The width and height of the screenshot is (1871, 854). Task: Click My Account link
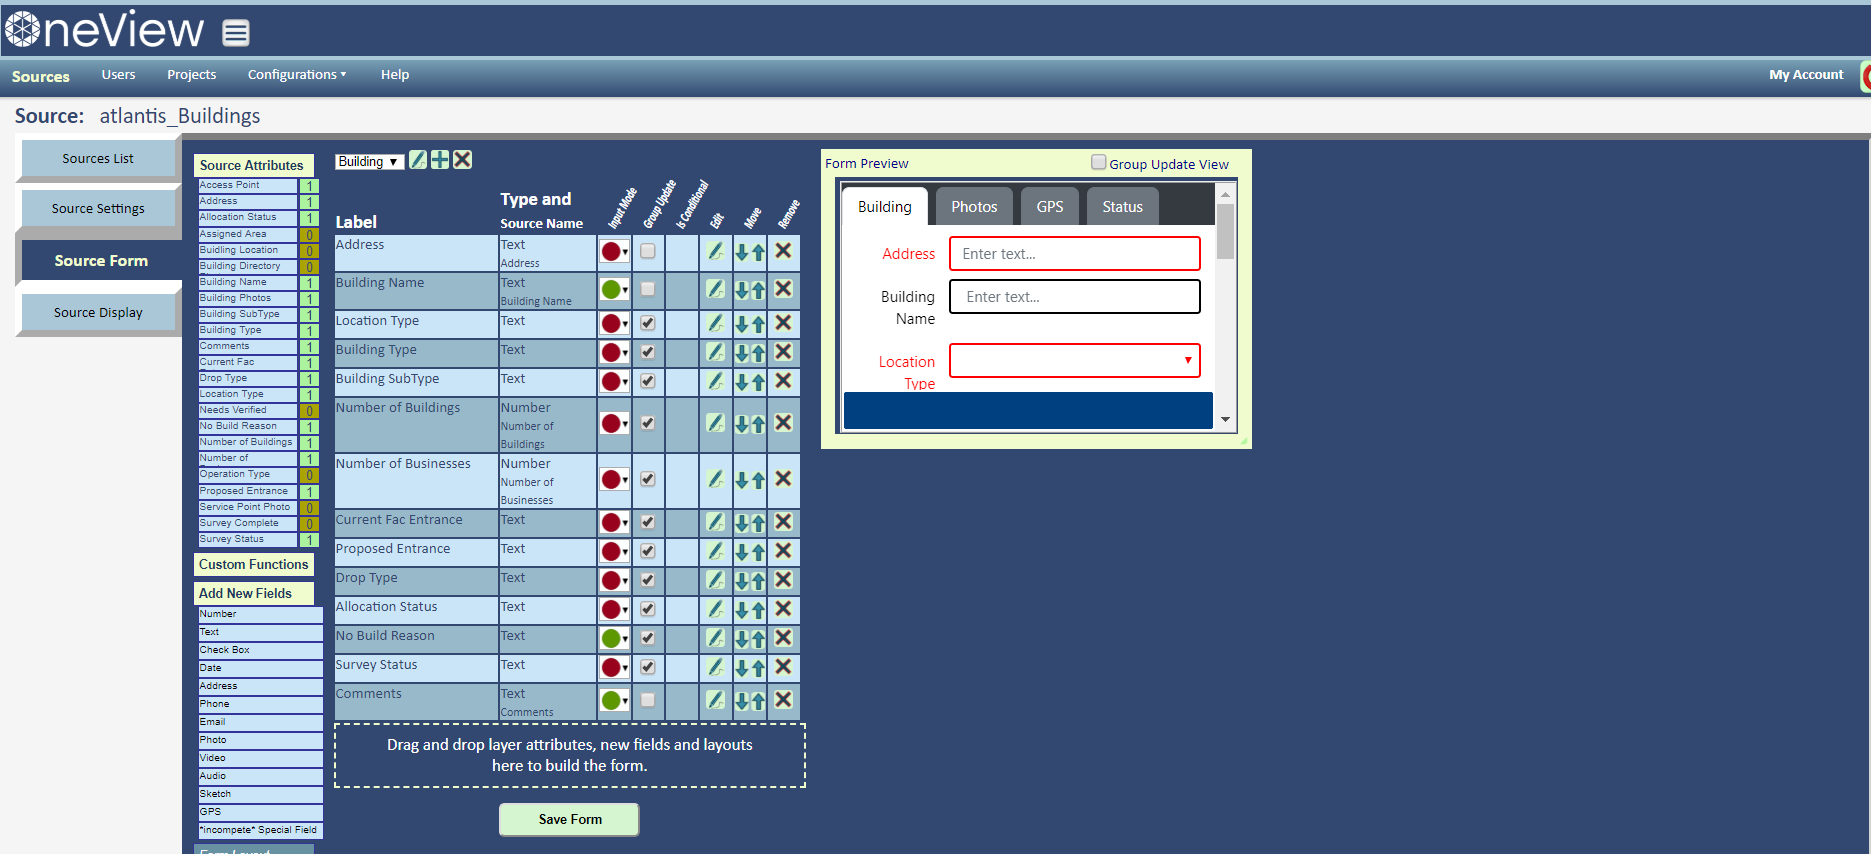pos(1805,74)
